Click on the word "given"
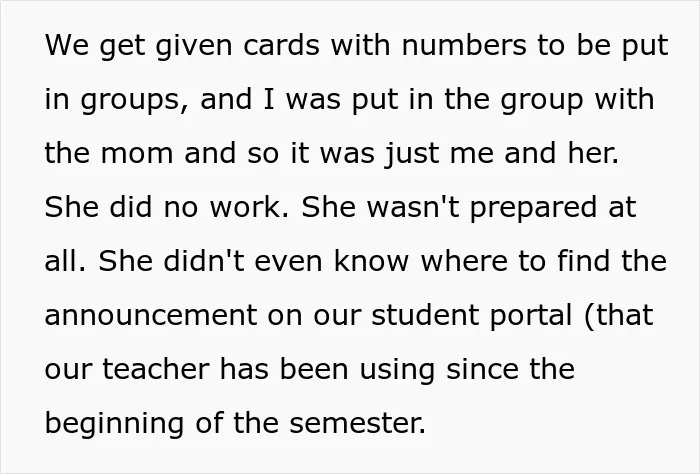Viewport: 700px width, 474px height. click(194, 46)
